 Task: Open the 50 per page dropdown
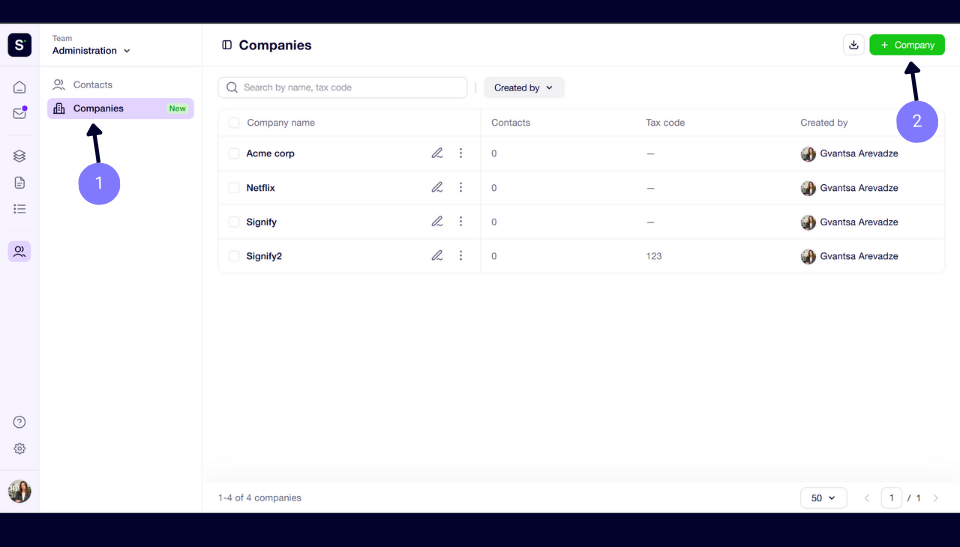point(823,498)
